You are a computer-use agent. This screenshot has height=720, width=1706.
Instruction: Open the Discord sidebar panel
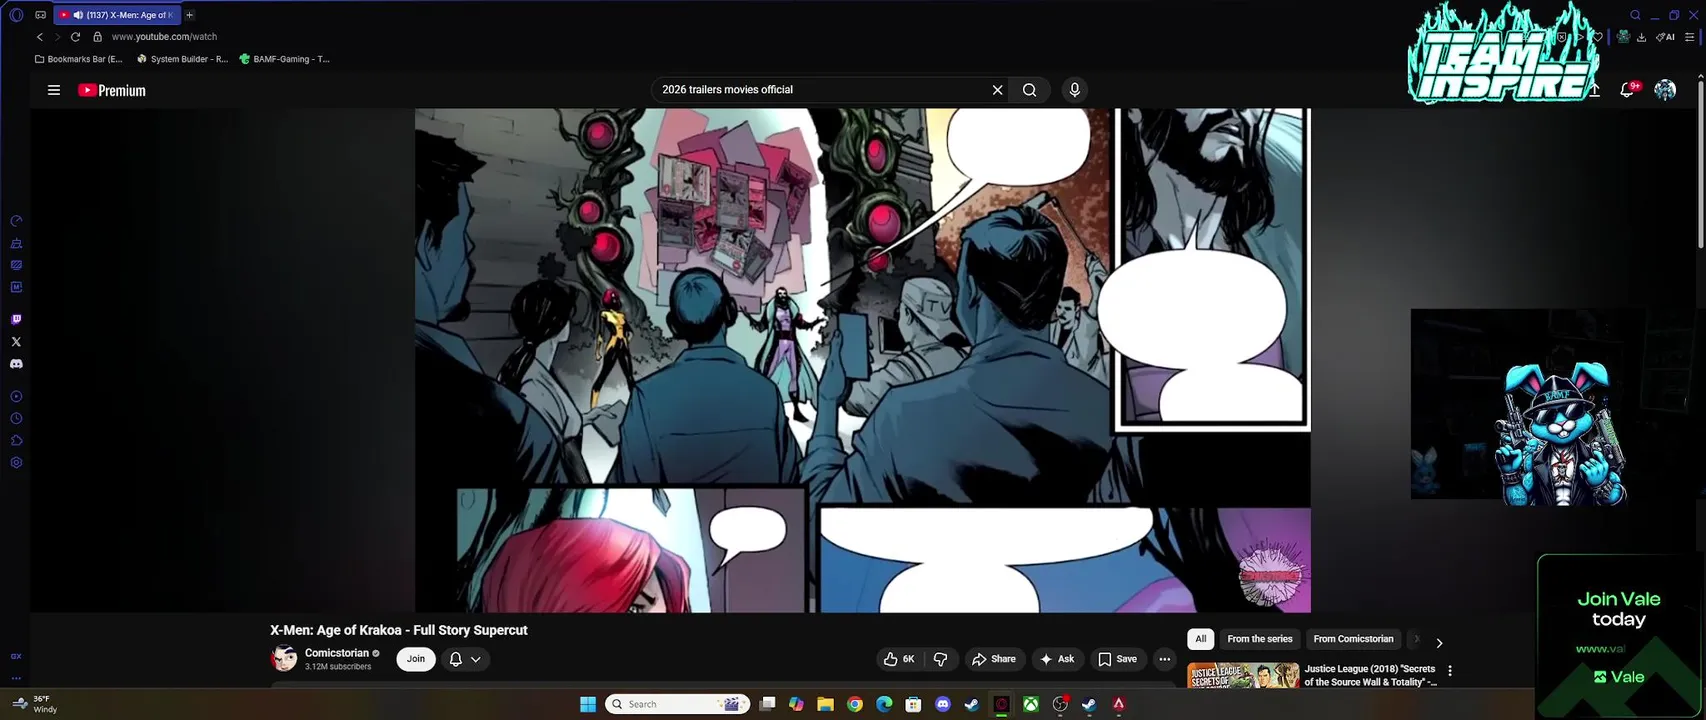point(16,364)
